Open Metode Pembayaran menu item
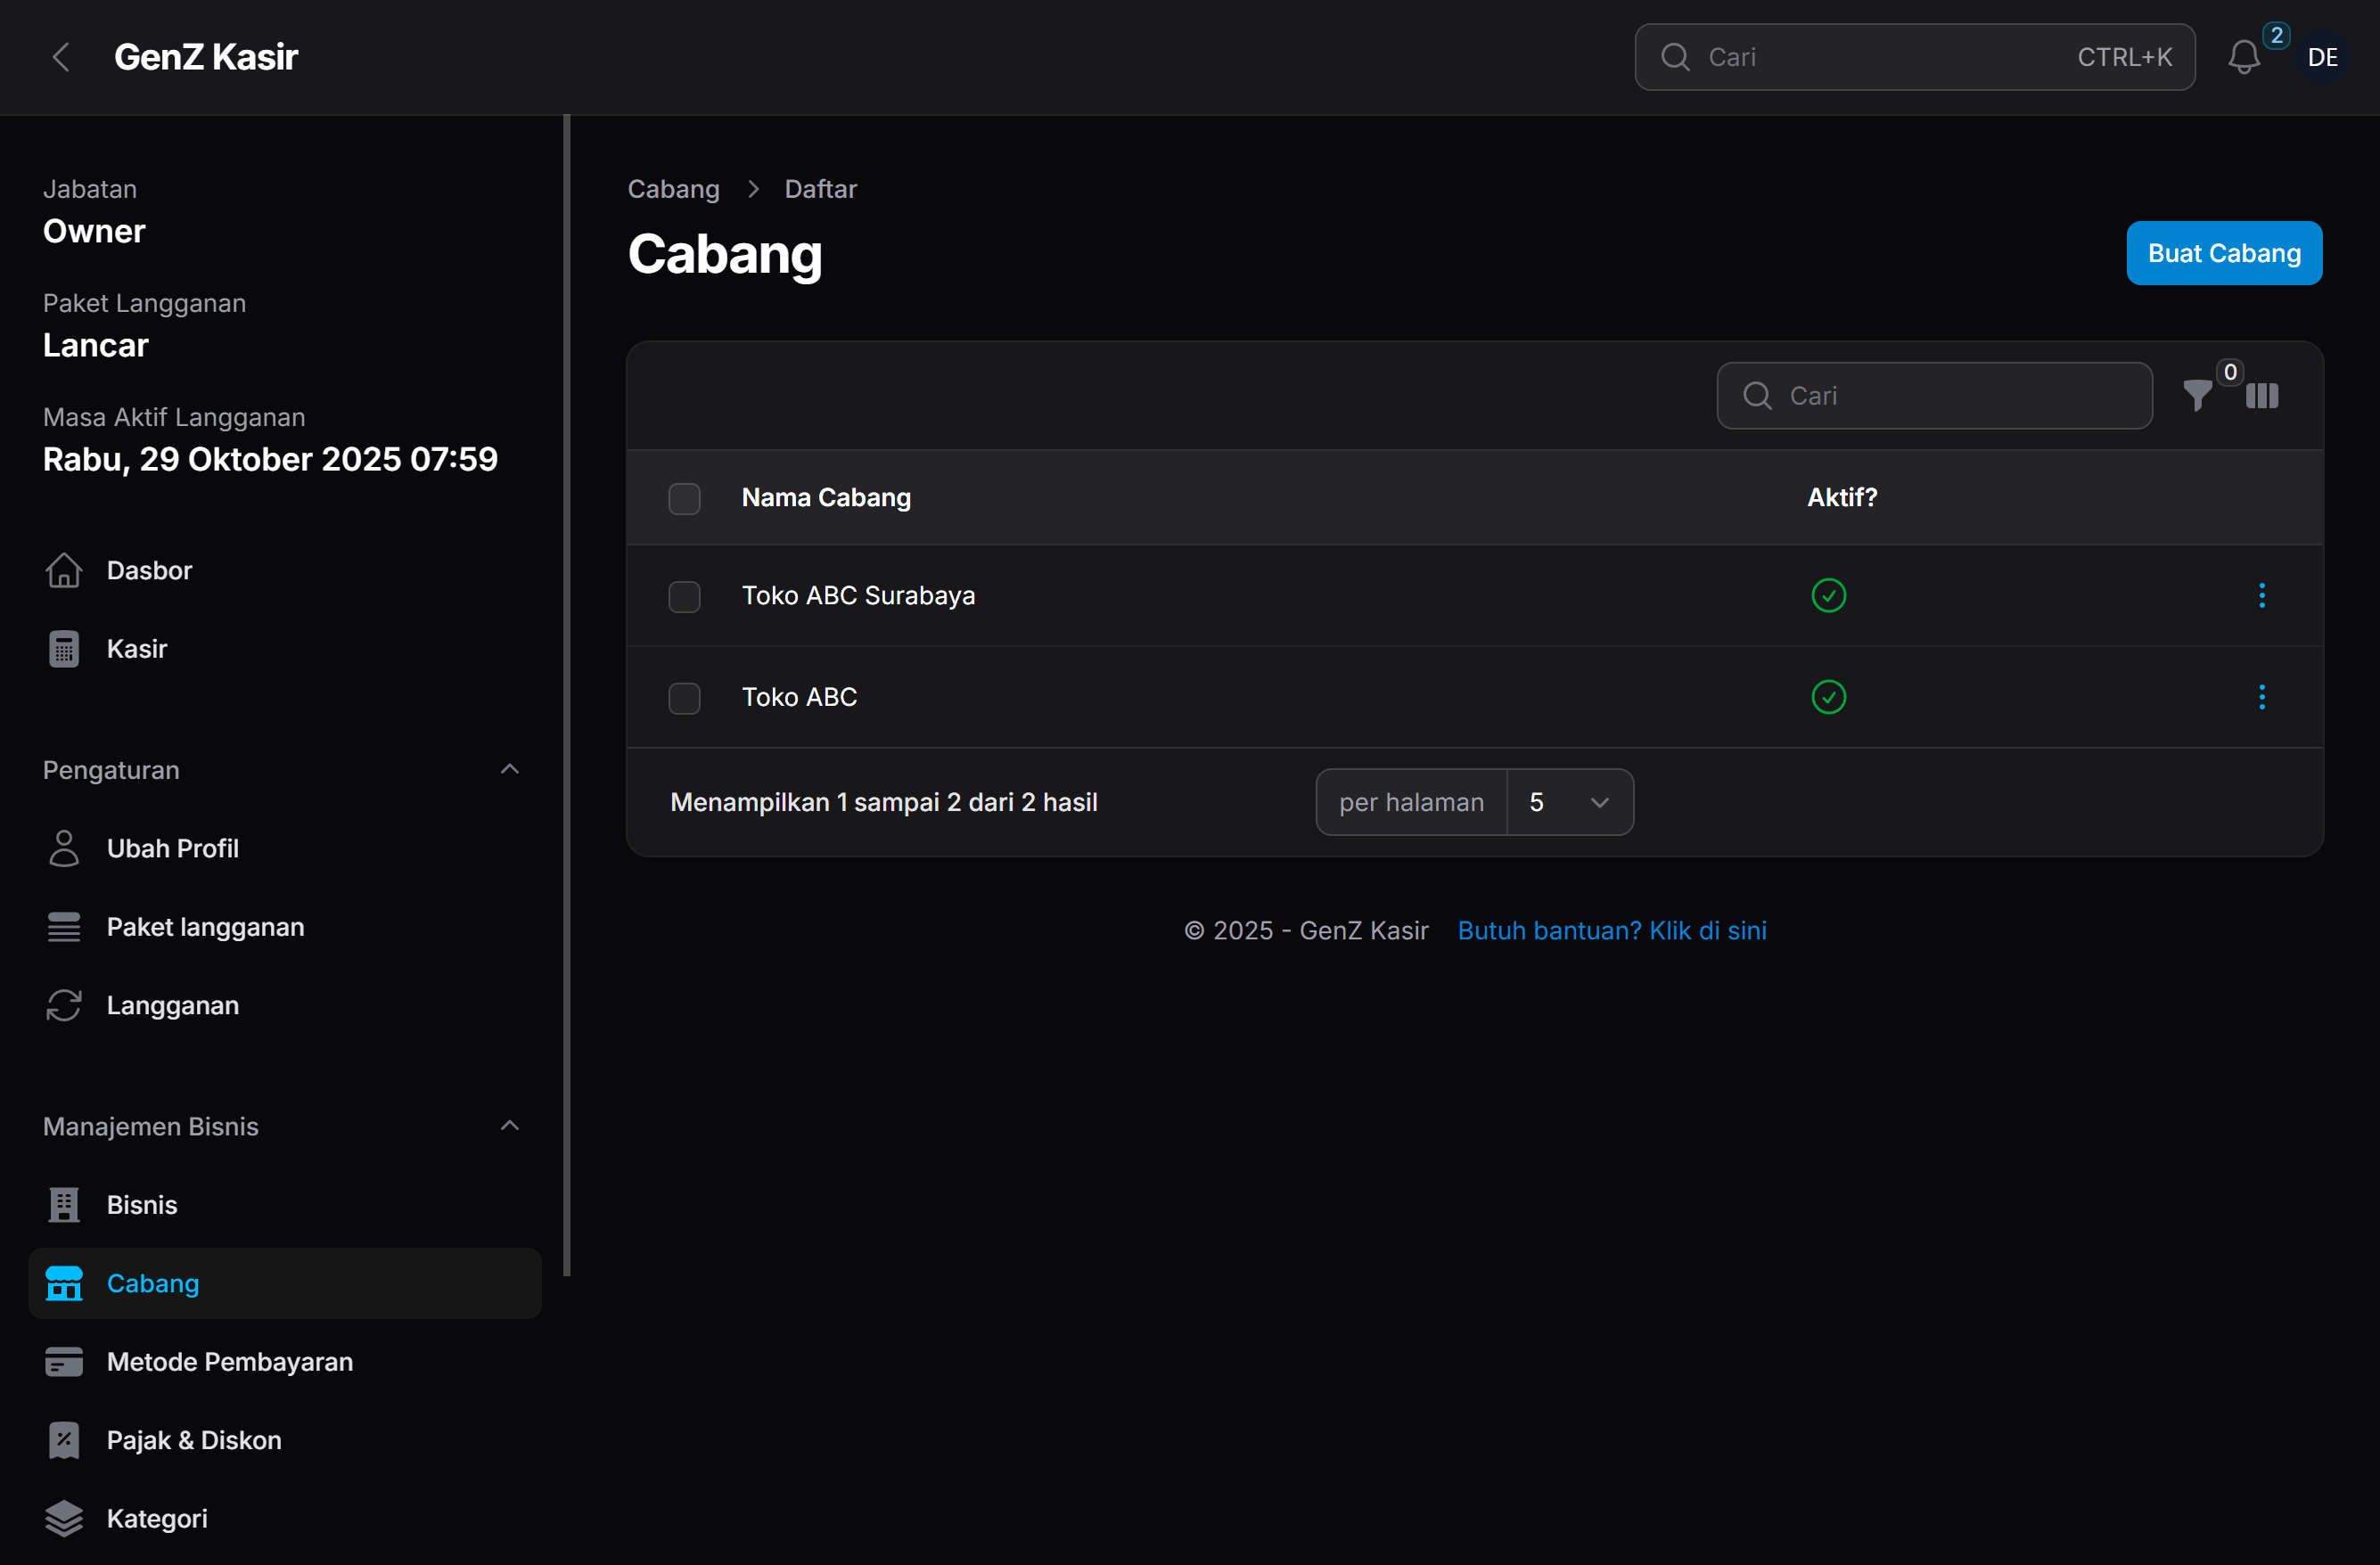Viewport: 2380px width, 1565px height. 229,1362
